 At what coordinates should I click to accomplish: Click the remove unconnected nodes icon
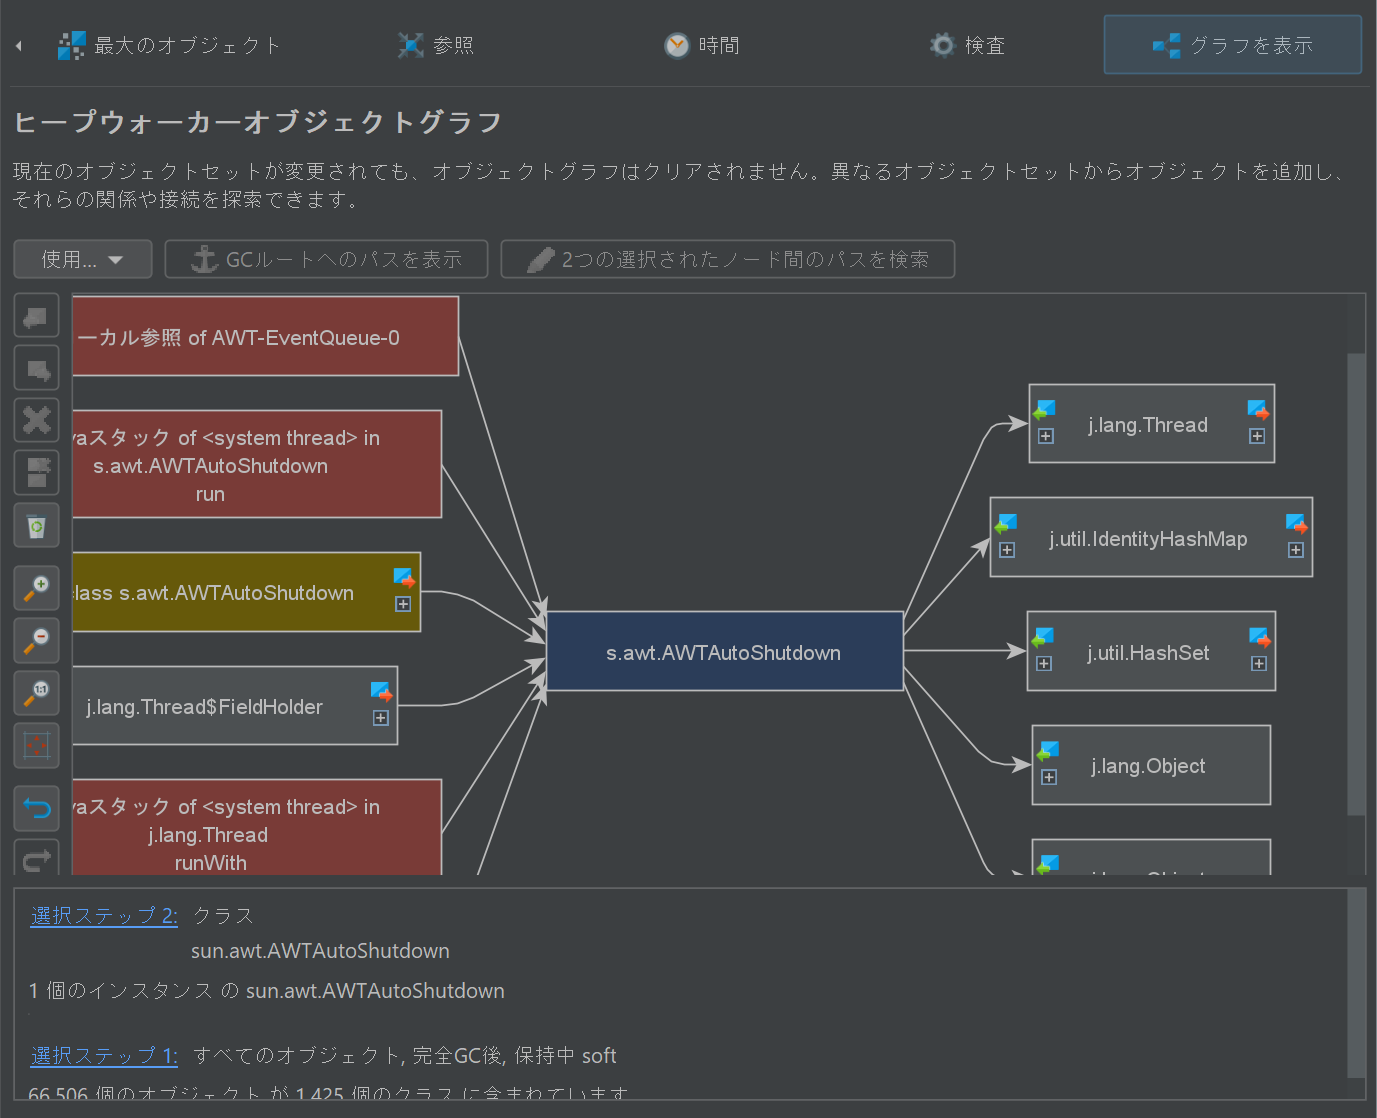coord(37,473)
